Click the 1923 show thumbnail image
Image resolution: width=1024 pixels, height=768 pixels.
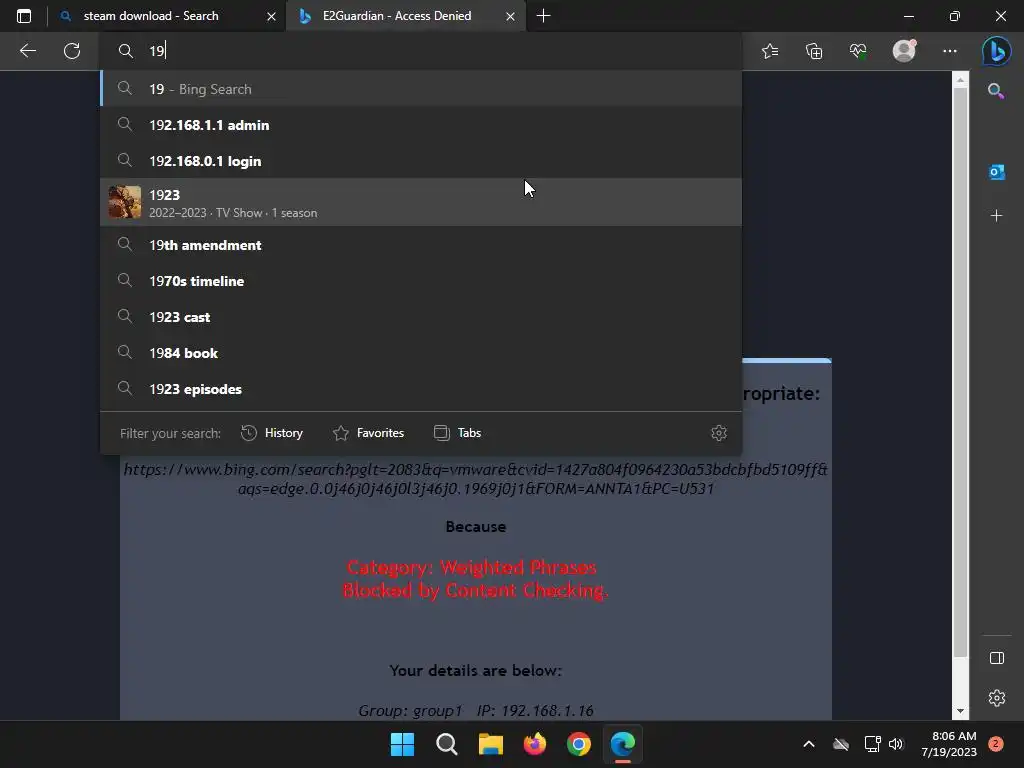click(125, 202)
